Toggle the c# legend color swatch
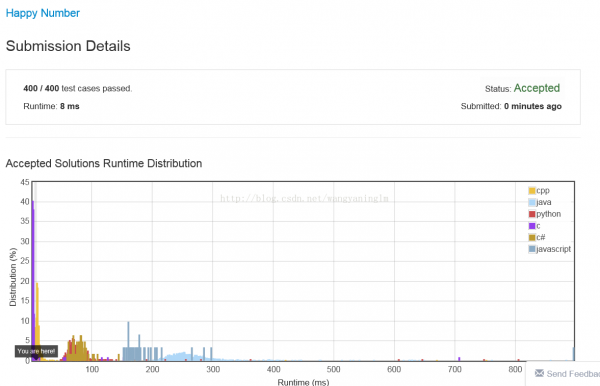 point(532,238)
